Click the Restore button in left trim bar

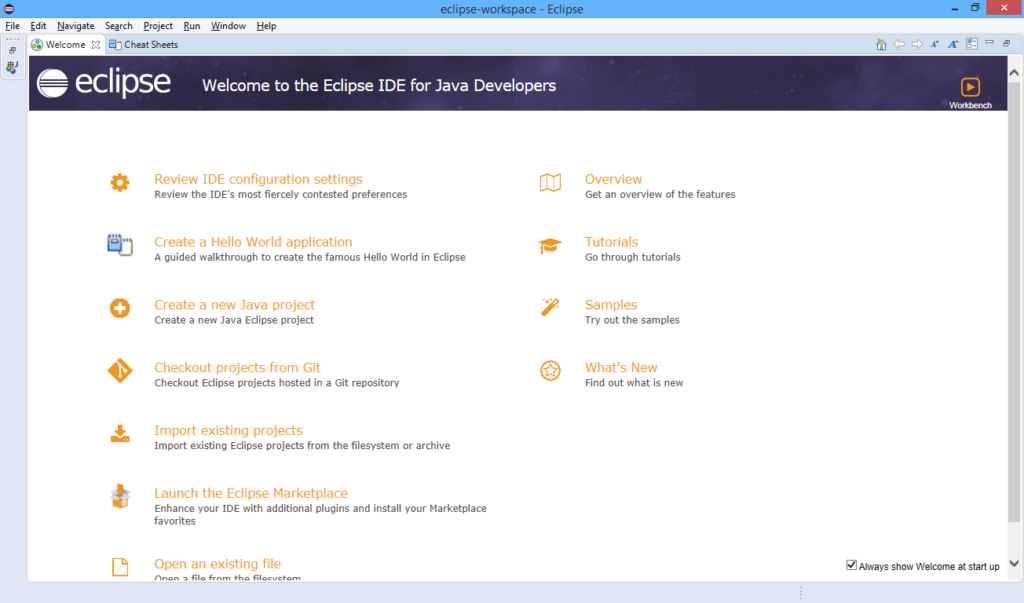(x=12, y=50)
